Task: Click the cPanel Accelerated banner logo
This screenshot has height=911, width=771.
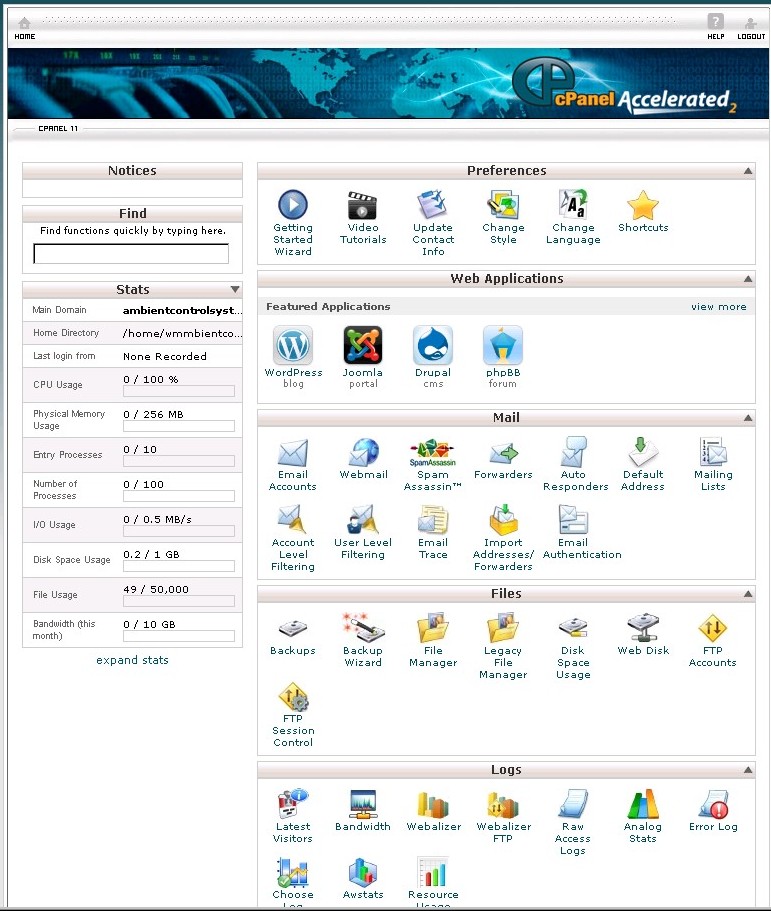Action: pyautogui.click(x=626, y=86)
